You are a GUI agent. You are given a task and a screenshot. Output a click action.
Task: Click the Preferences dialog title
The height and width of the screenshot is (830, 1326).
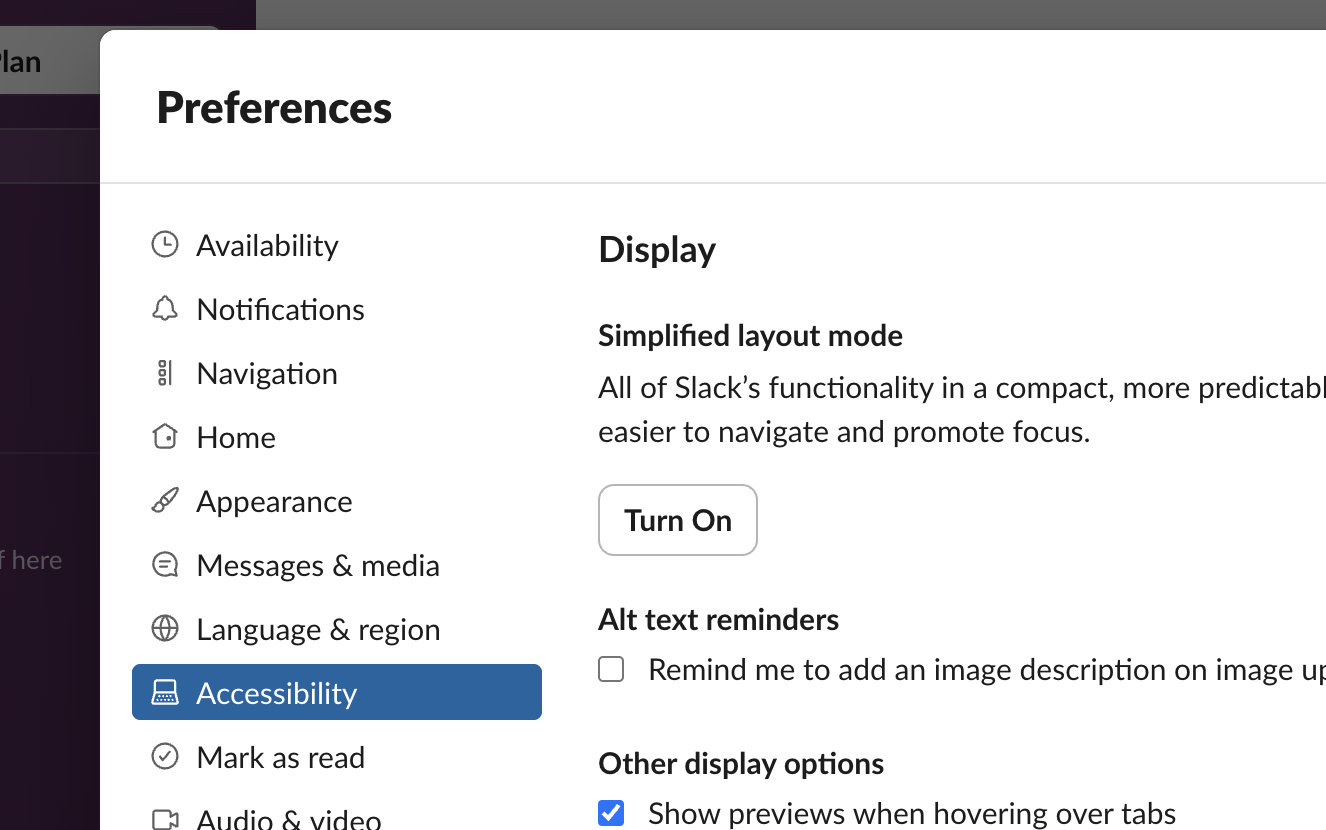point(274,107)
